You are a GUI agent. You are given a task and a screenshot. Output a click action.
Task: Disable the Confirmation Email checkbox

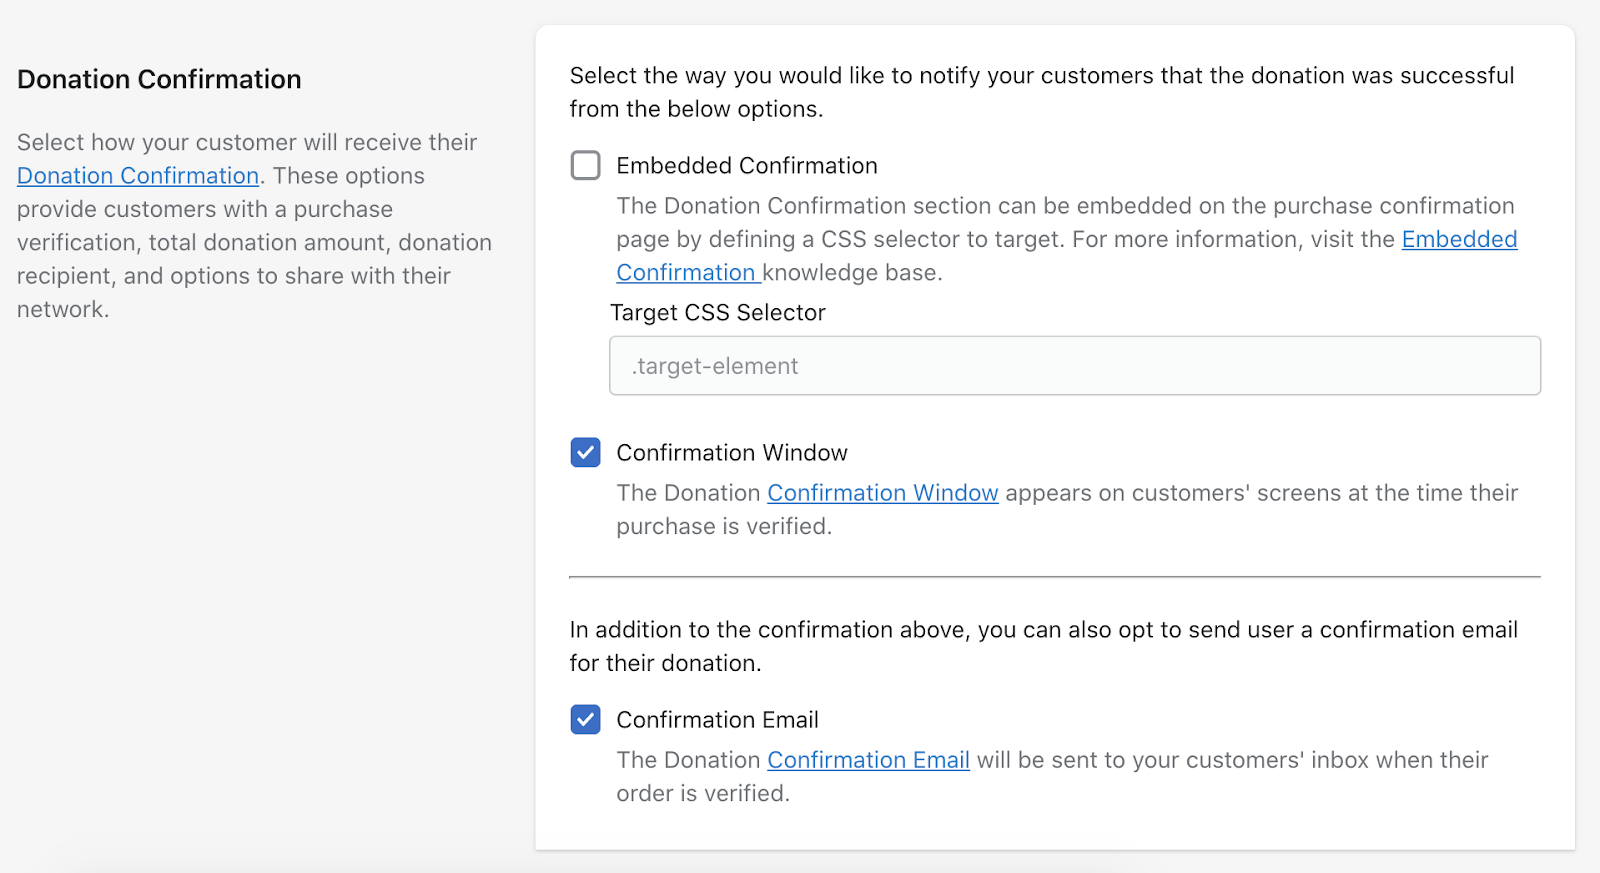click(x=585, y=719)
